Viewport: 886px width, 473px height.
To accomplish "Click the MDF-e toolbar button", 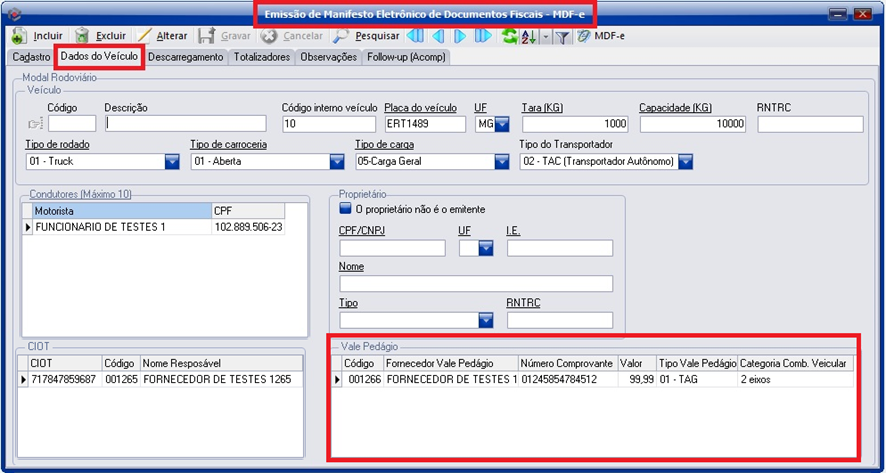I will pos(598,36).
